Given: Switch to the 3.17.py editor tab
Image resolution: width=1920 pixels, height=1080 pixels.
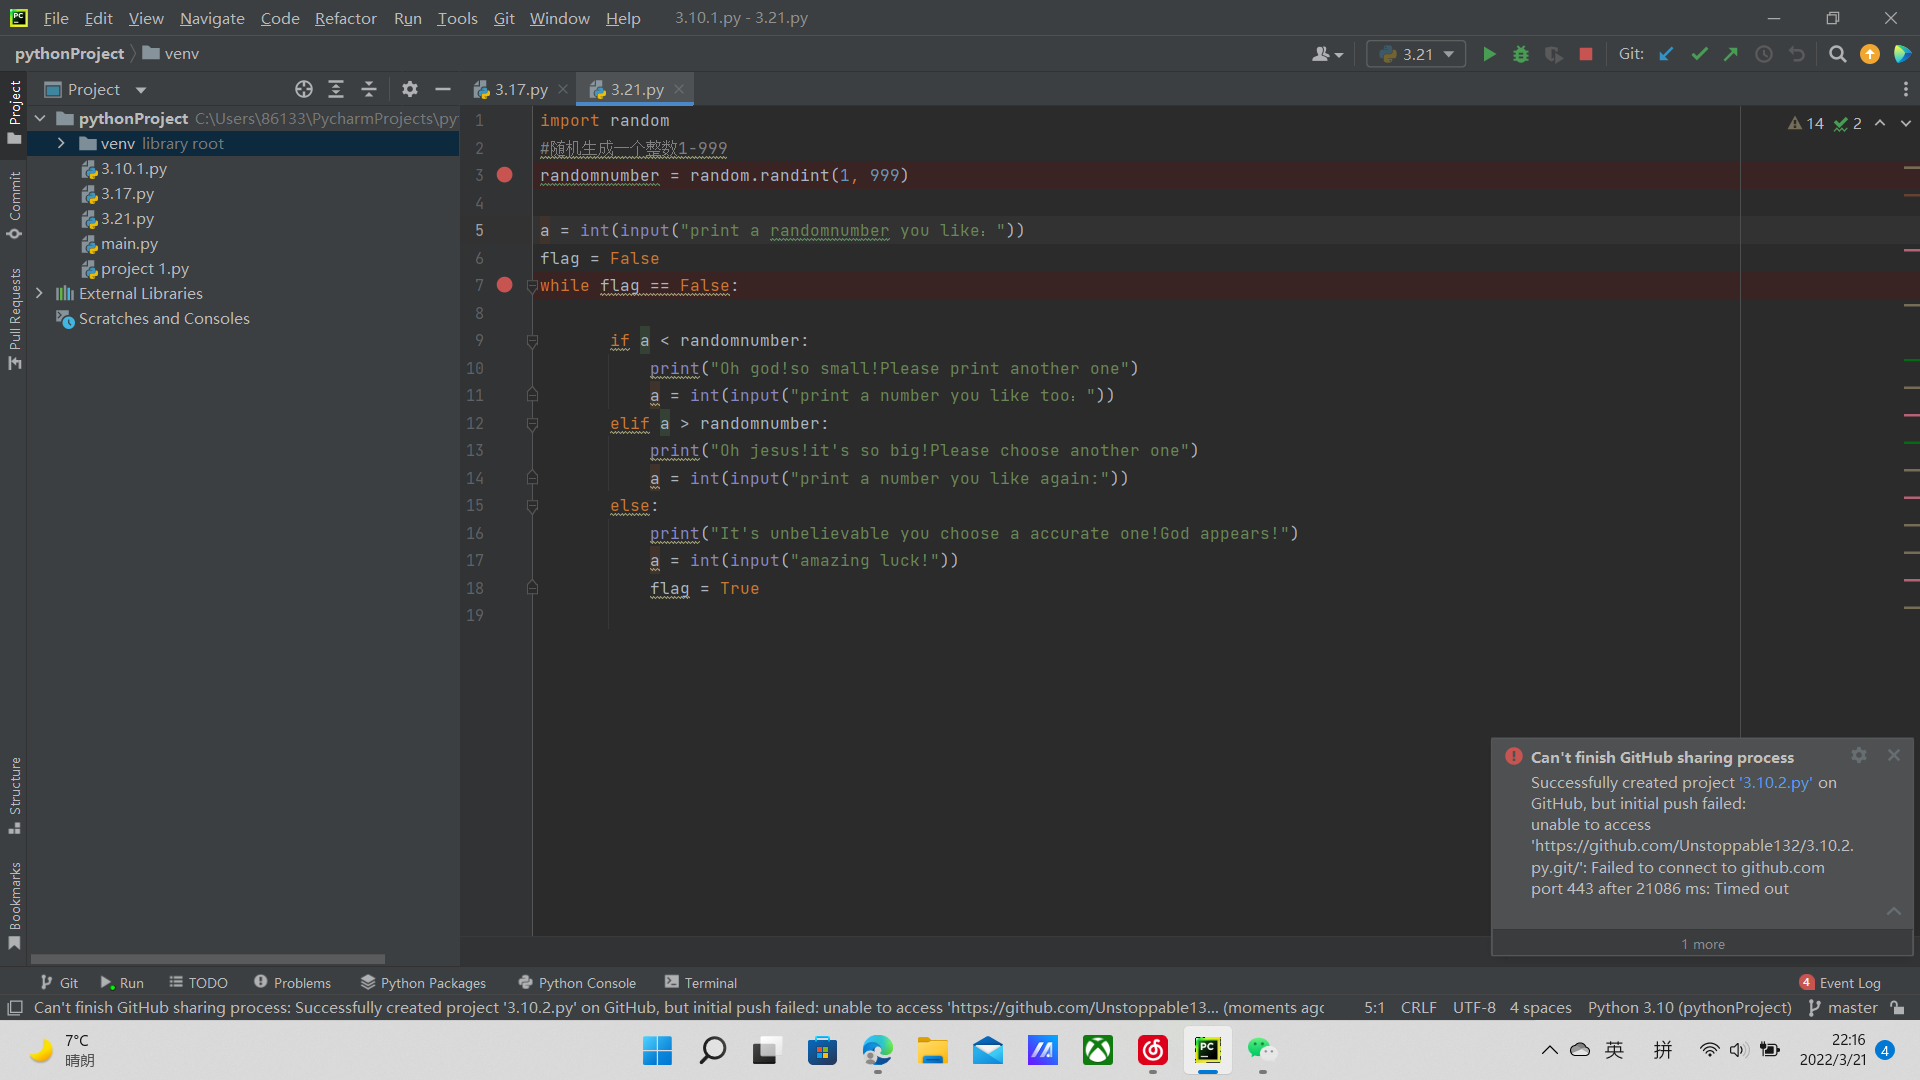Looking at the screenshot, I should tap(520, 89).
